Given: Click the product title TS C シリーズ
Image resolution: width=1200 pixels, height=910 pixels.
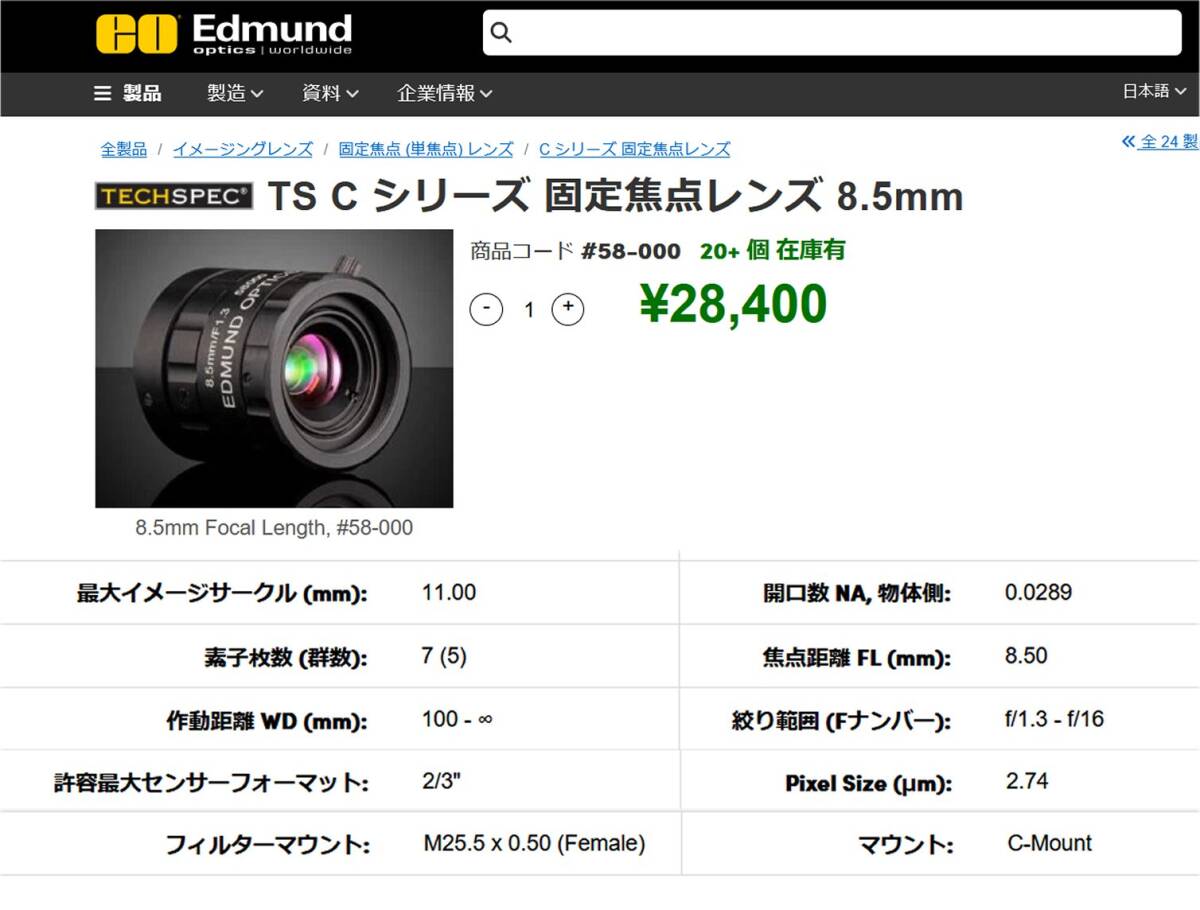Looking at the screenshot, I should click(x=614, y=196).
